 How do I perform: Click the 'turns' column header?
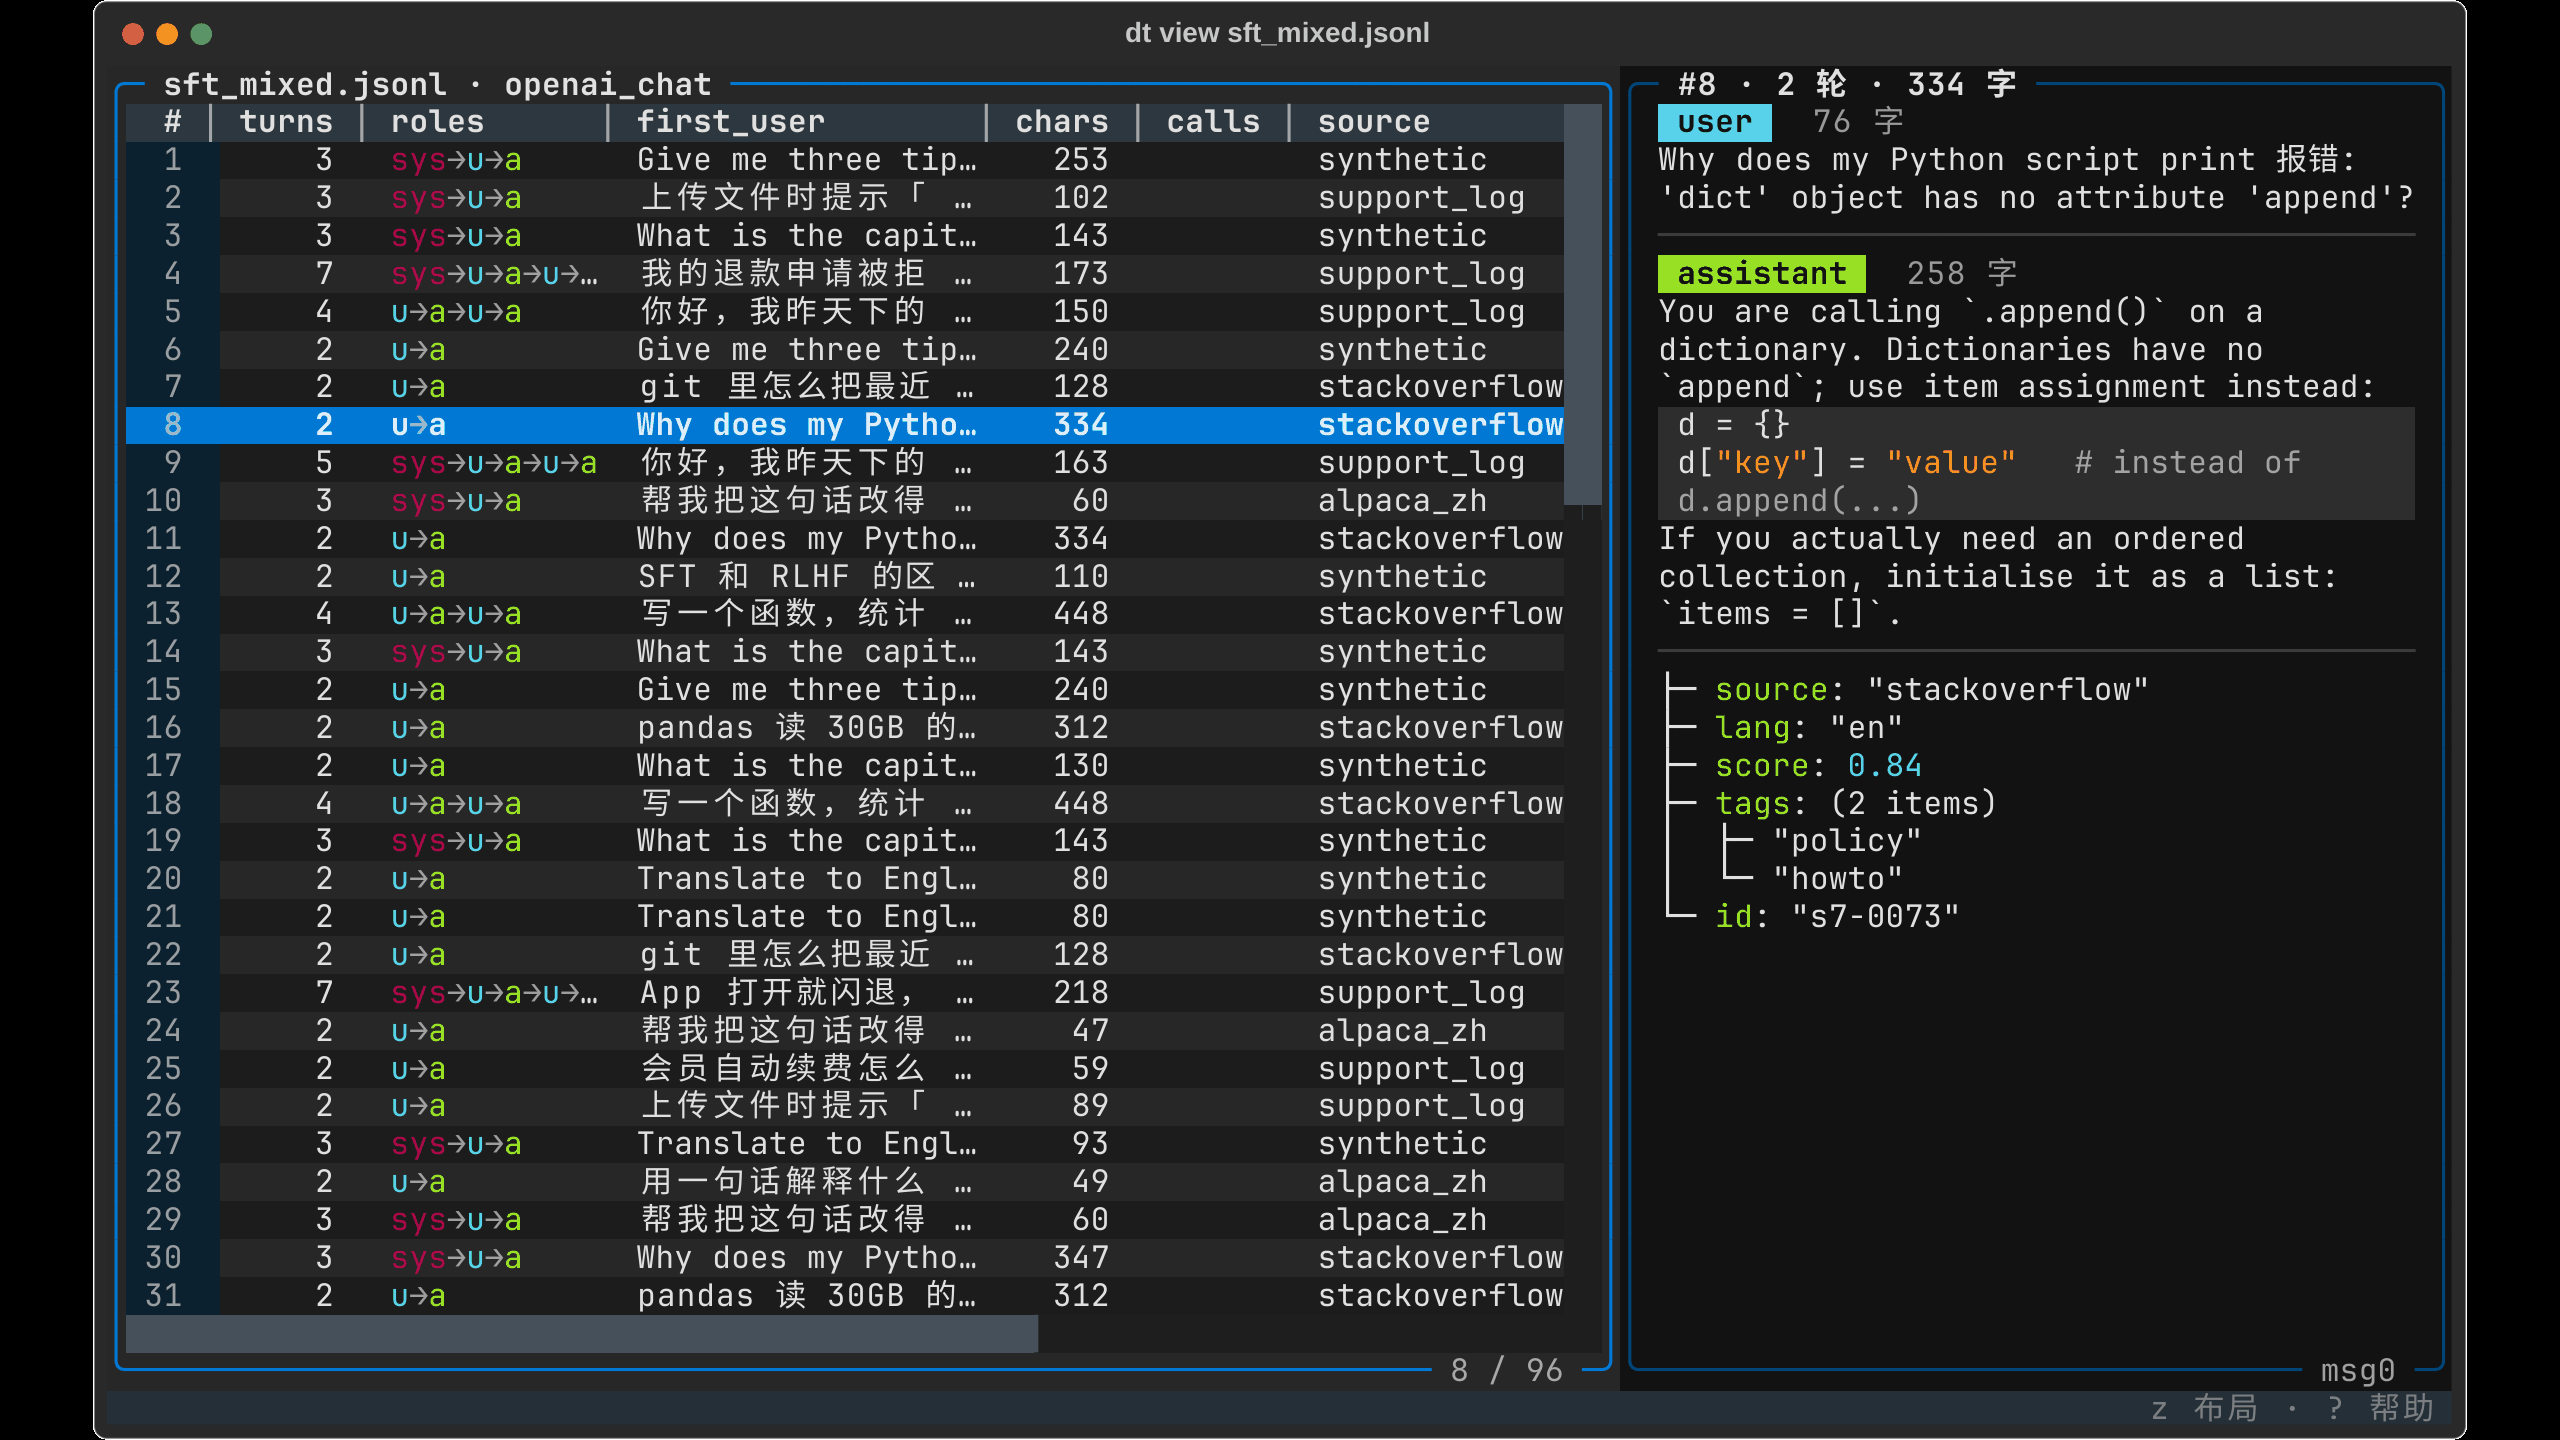tap(286, 122)
